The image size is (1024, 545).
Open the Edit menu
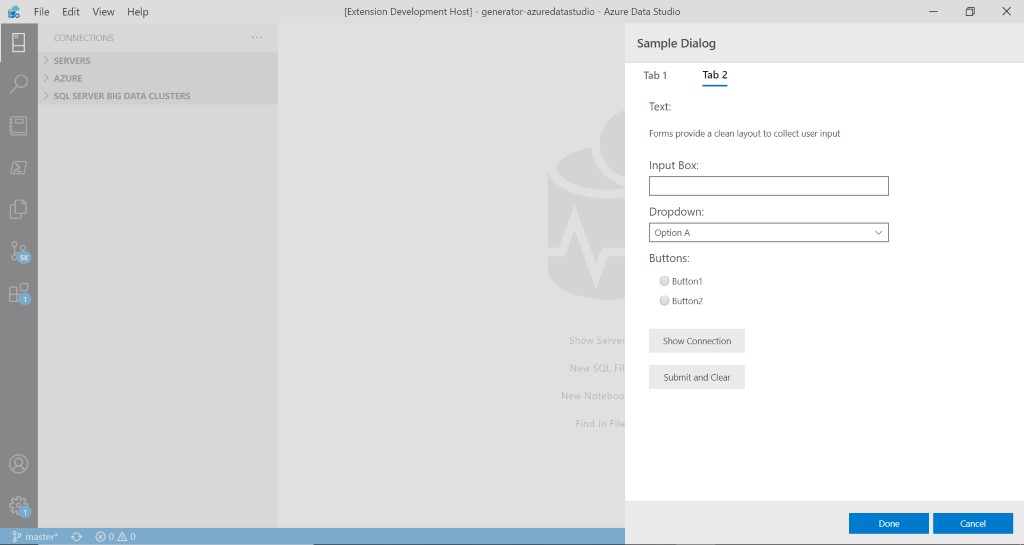coord(71,12)
